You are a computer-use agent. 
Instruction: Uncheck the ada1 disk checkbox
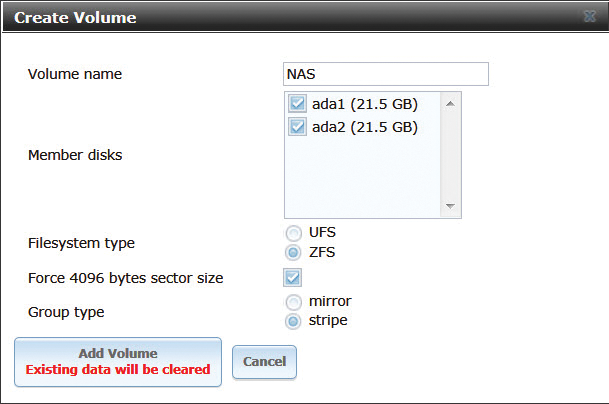click(x=298, y=103)
